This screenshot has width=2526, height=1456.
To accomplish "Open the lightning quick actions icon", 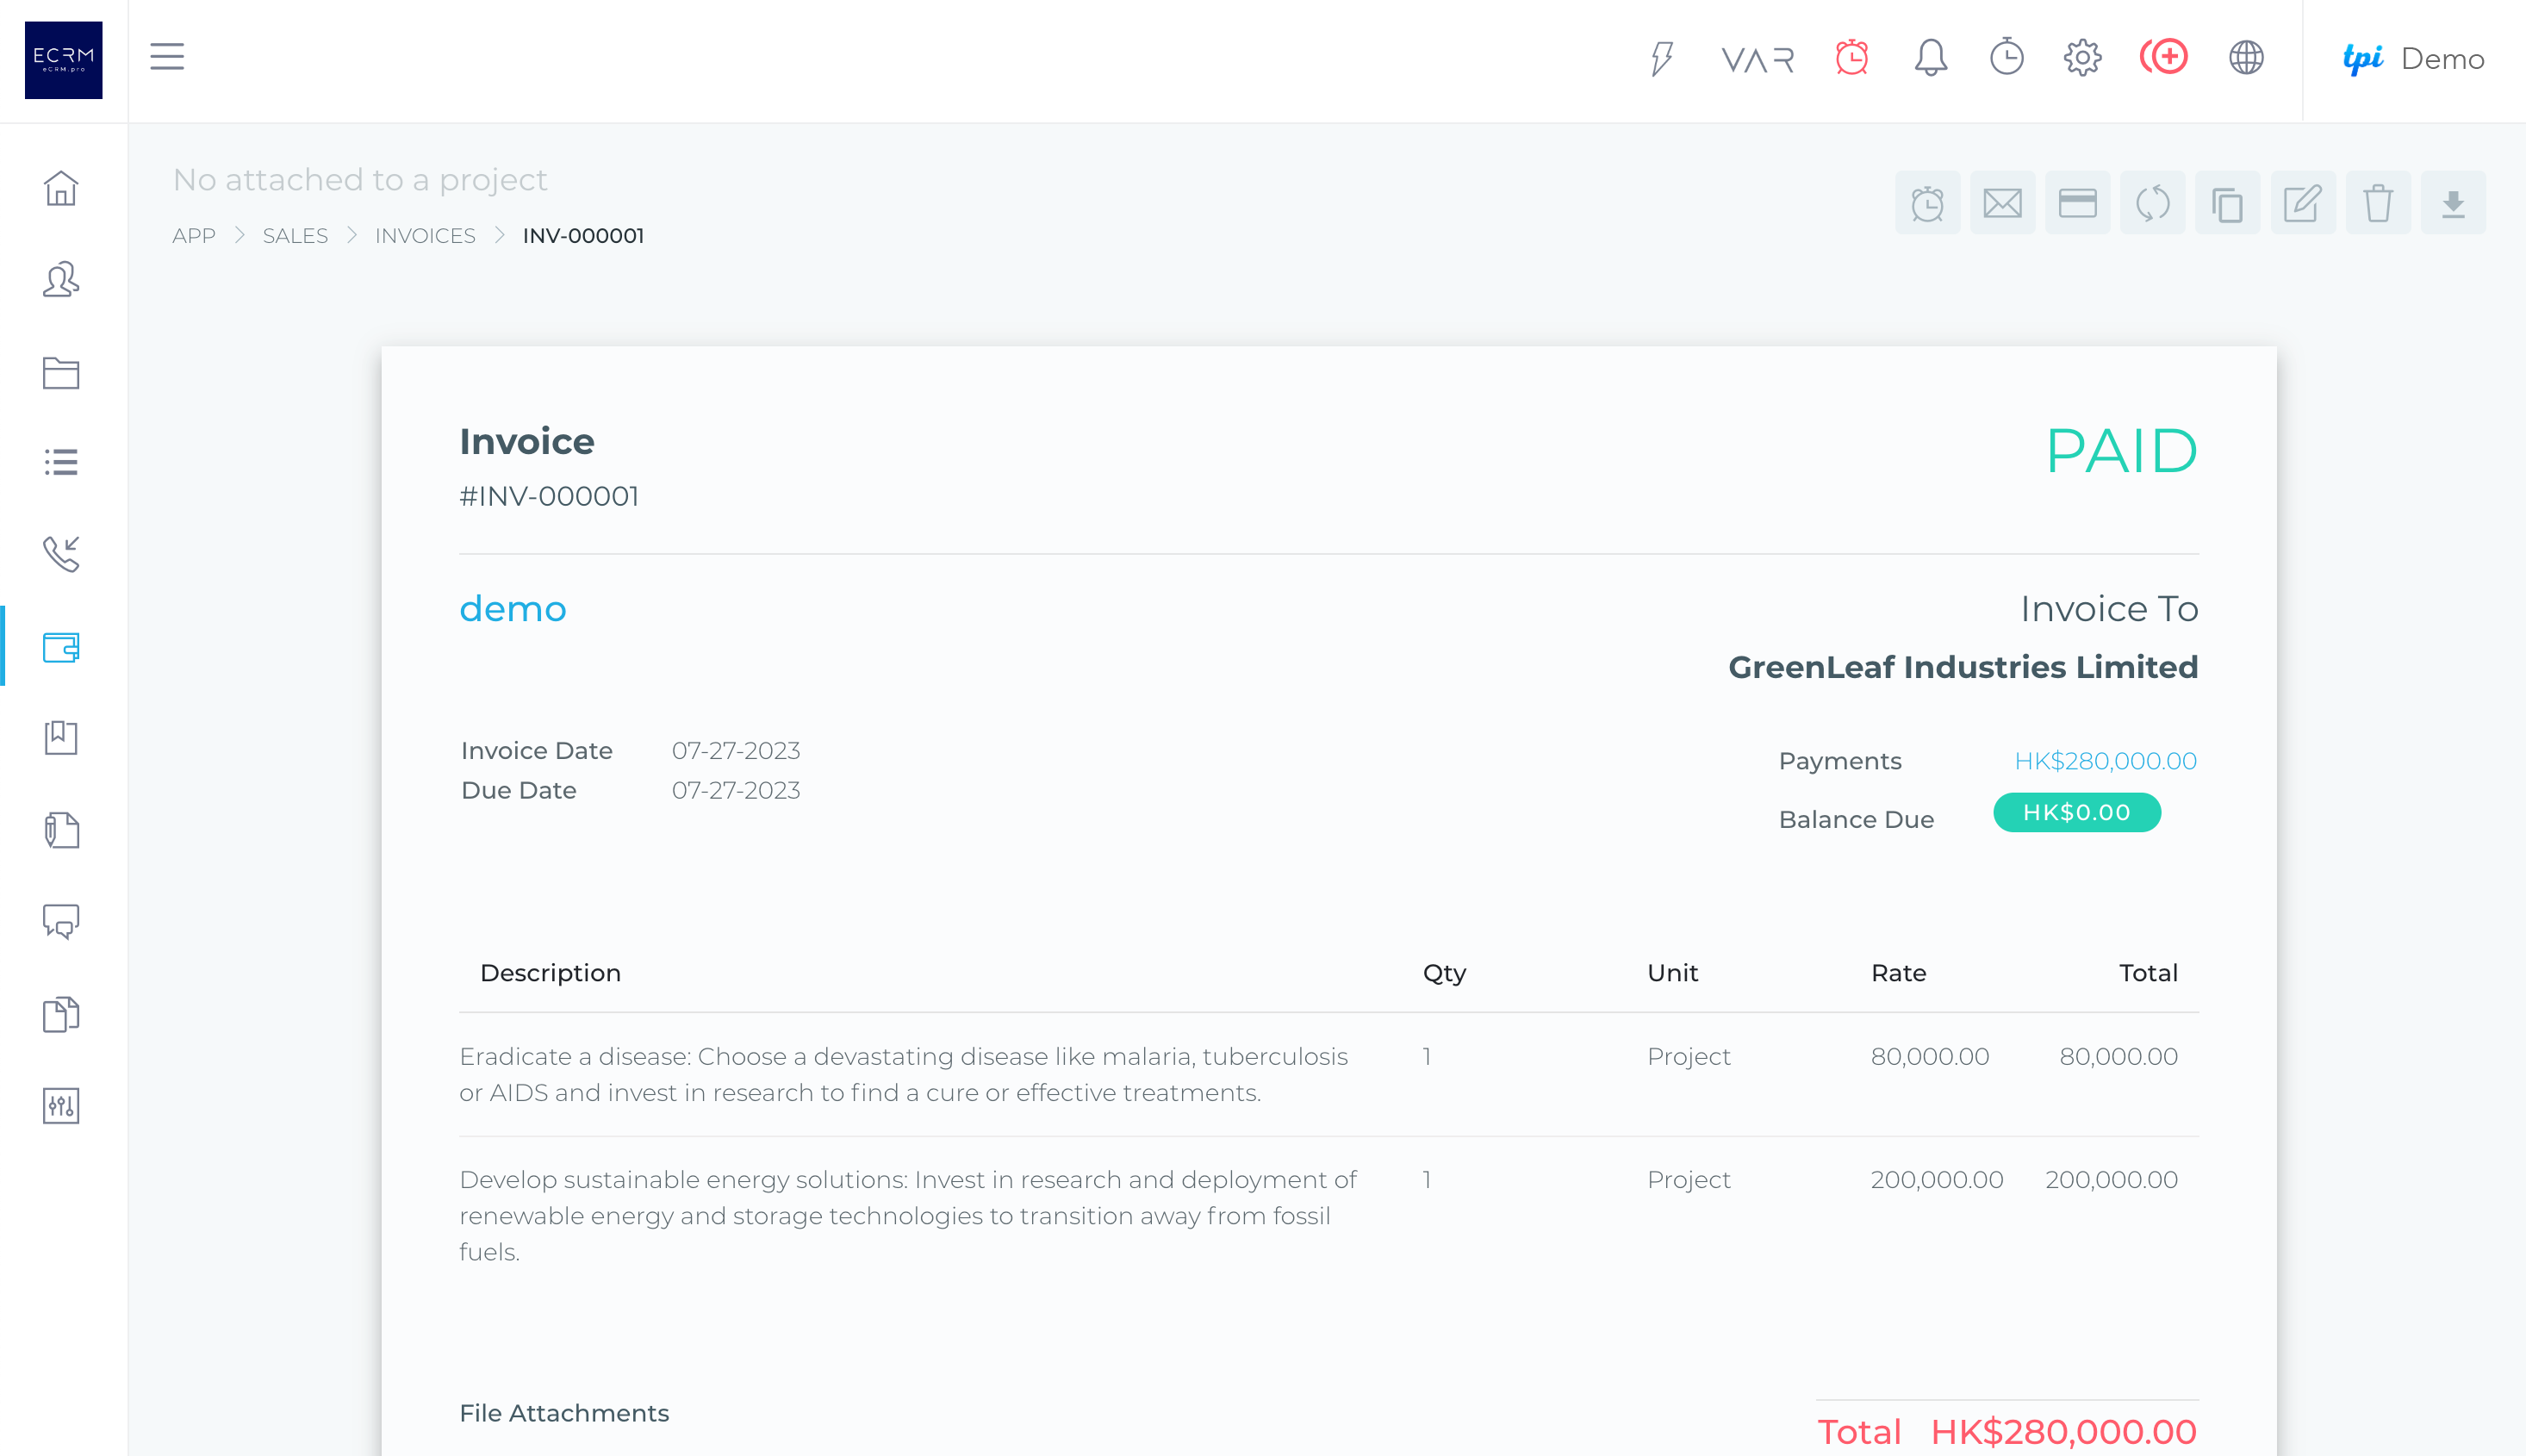I will point(1661,58).
